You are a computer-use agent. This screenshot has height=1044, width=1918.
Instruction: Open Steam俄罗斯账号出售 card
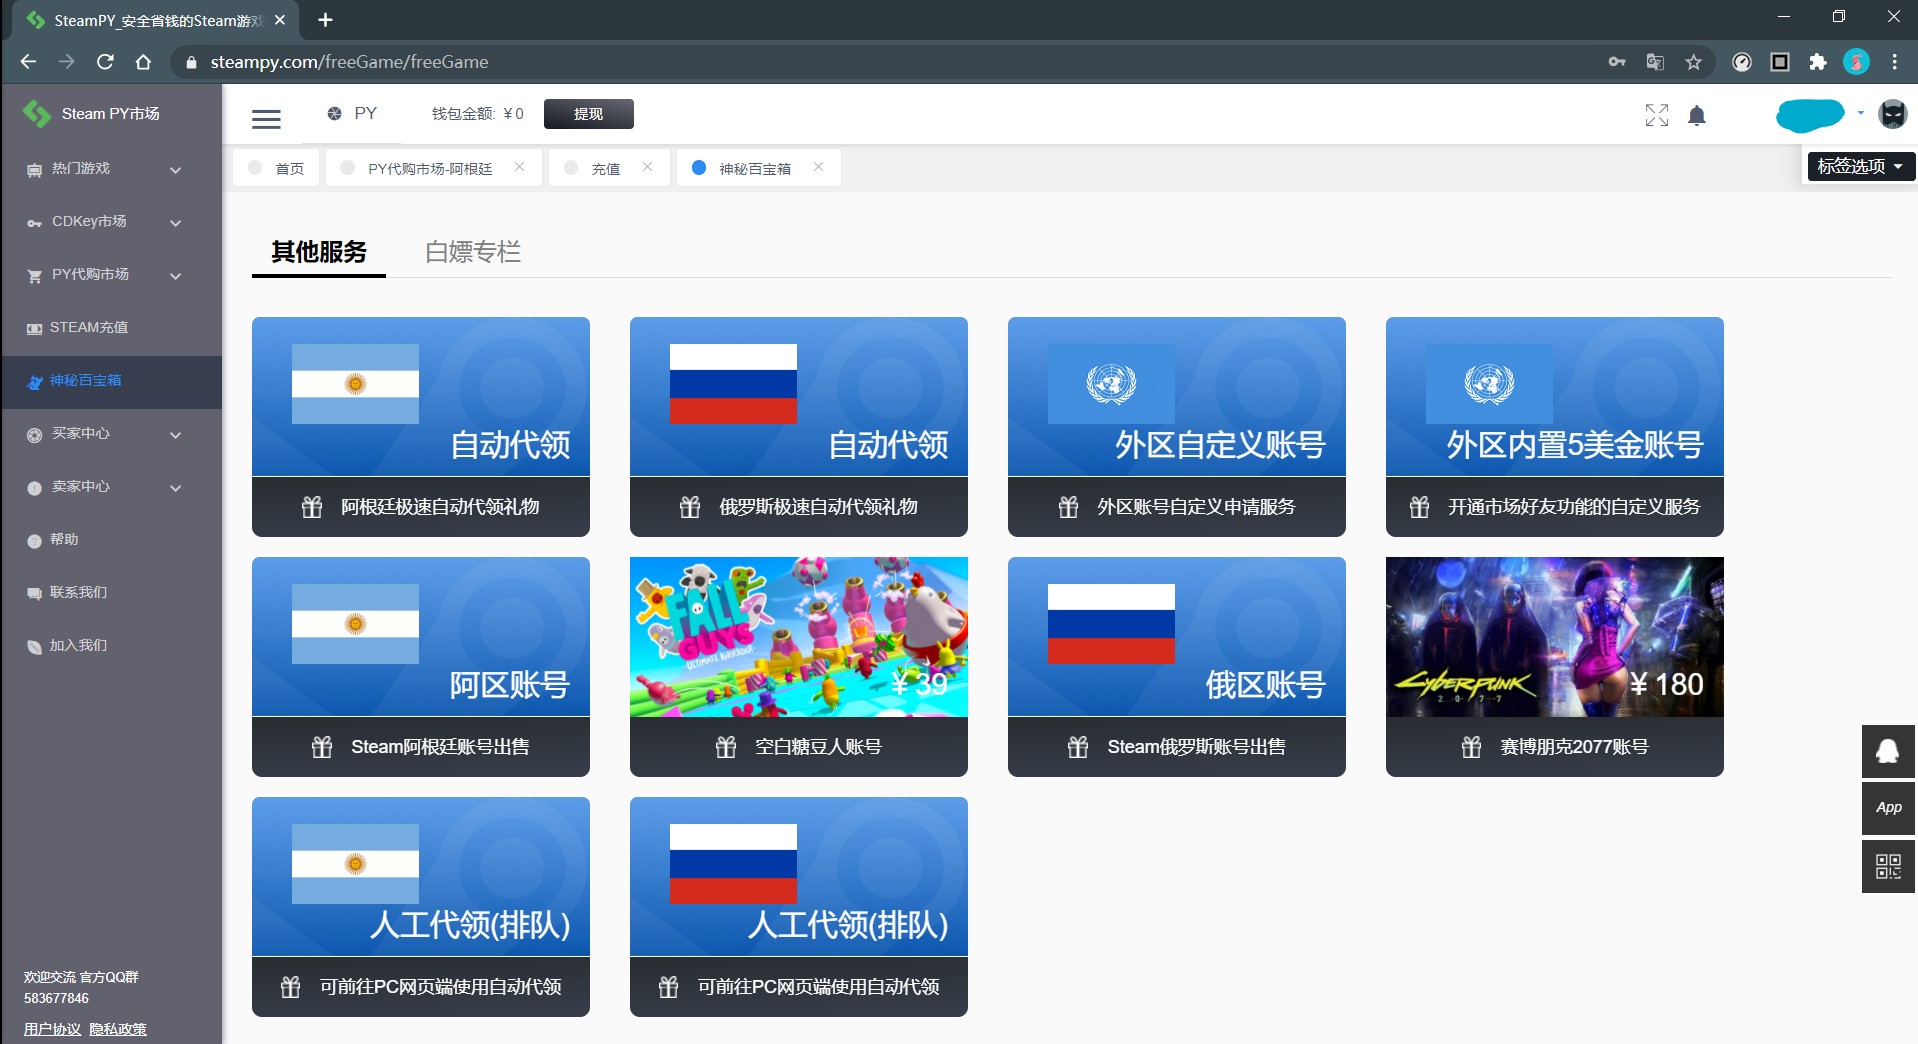[1177, 667]
